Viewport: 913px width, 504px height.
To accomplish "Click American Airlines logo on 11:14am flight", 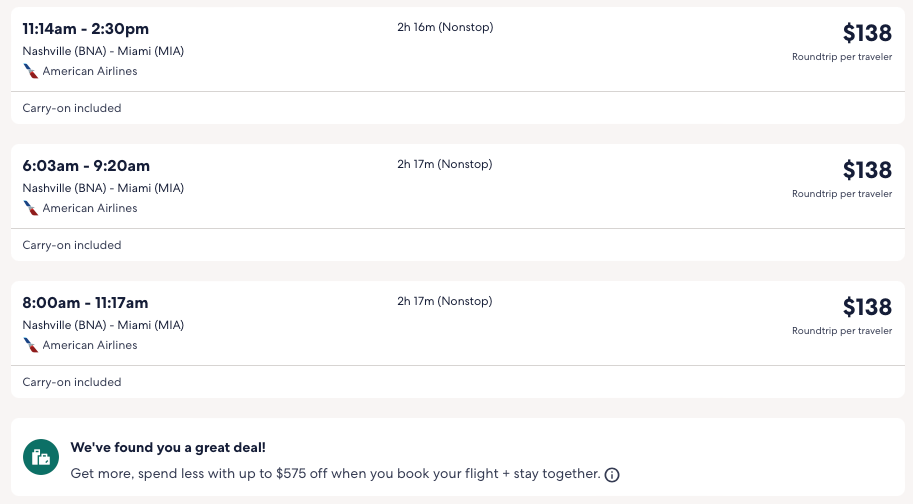I will tap(31, 72).
